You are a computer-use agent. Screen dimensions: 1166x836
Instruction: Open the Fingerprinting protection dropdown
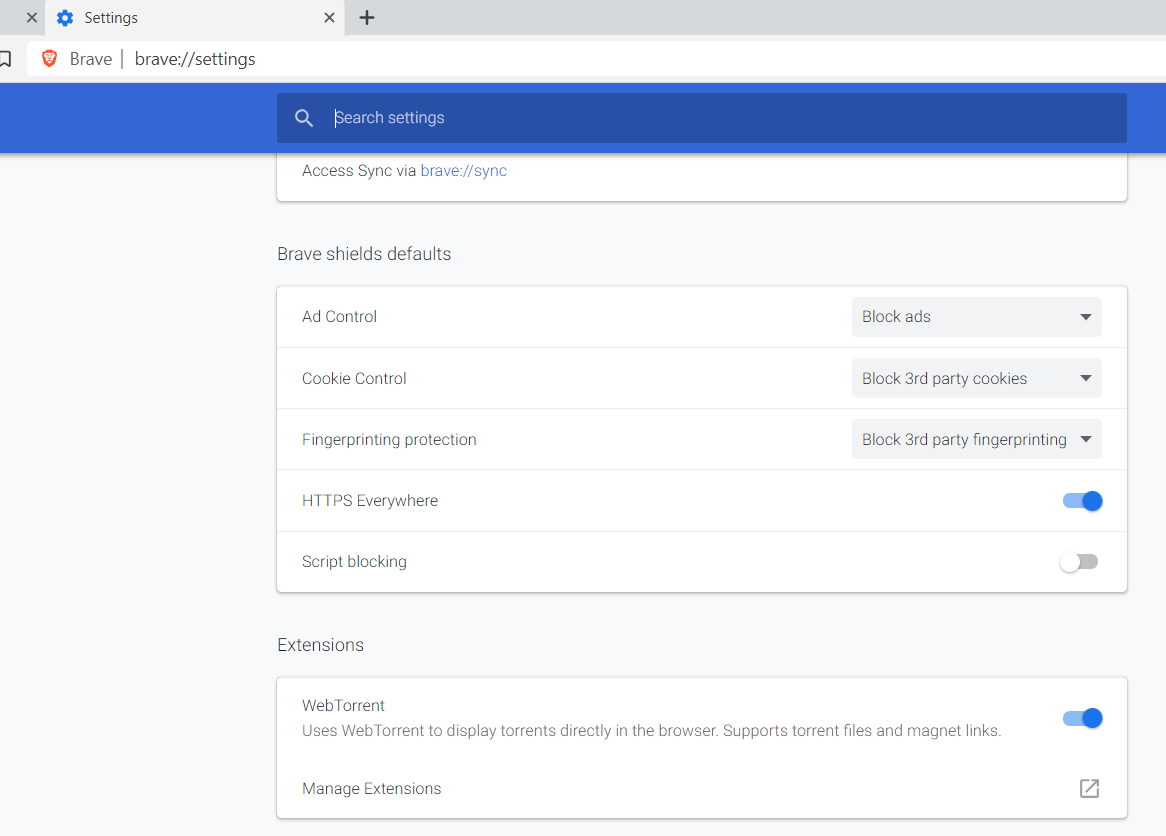[x=976, y=440]
